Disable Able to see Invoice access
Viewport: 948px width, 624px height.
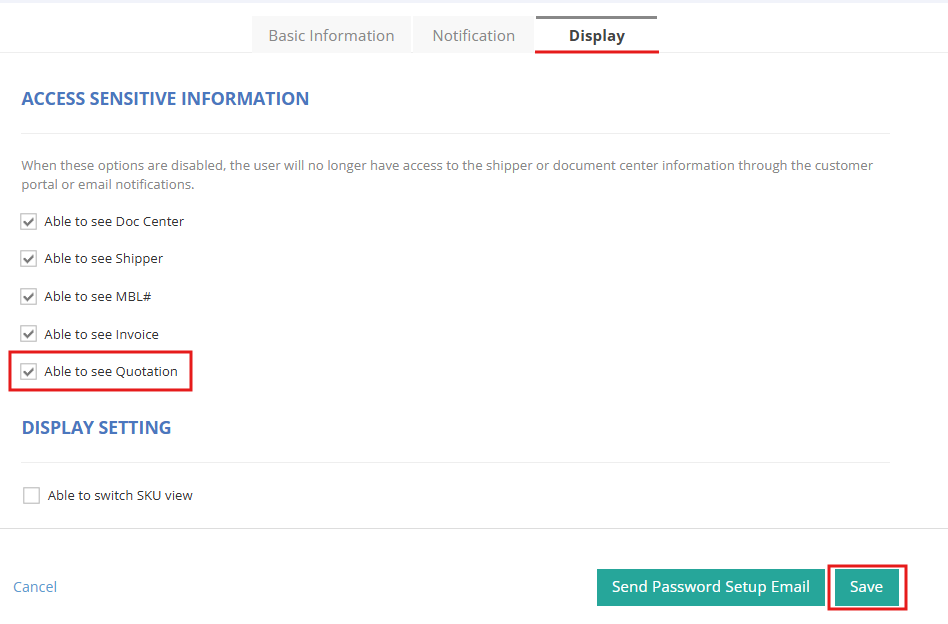(x=29, y=333)
